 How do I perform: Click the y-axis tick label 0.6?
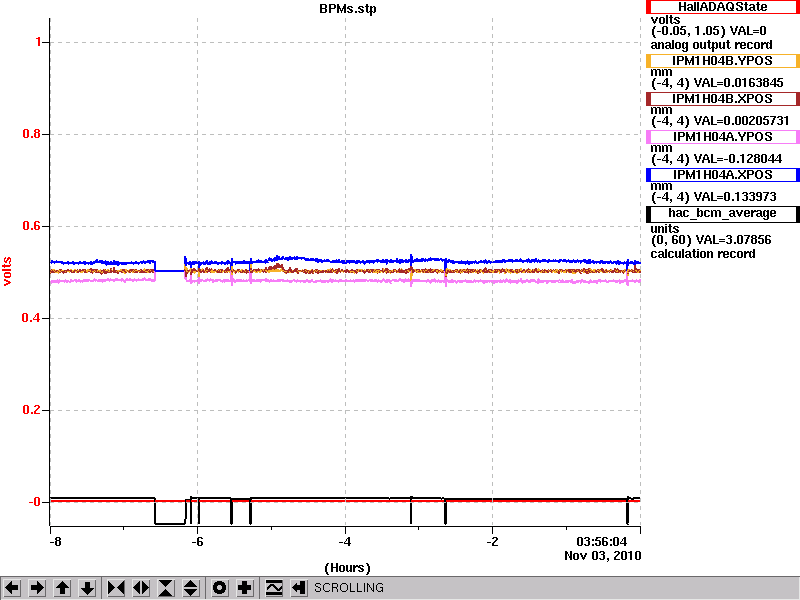(32, 226)
